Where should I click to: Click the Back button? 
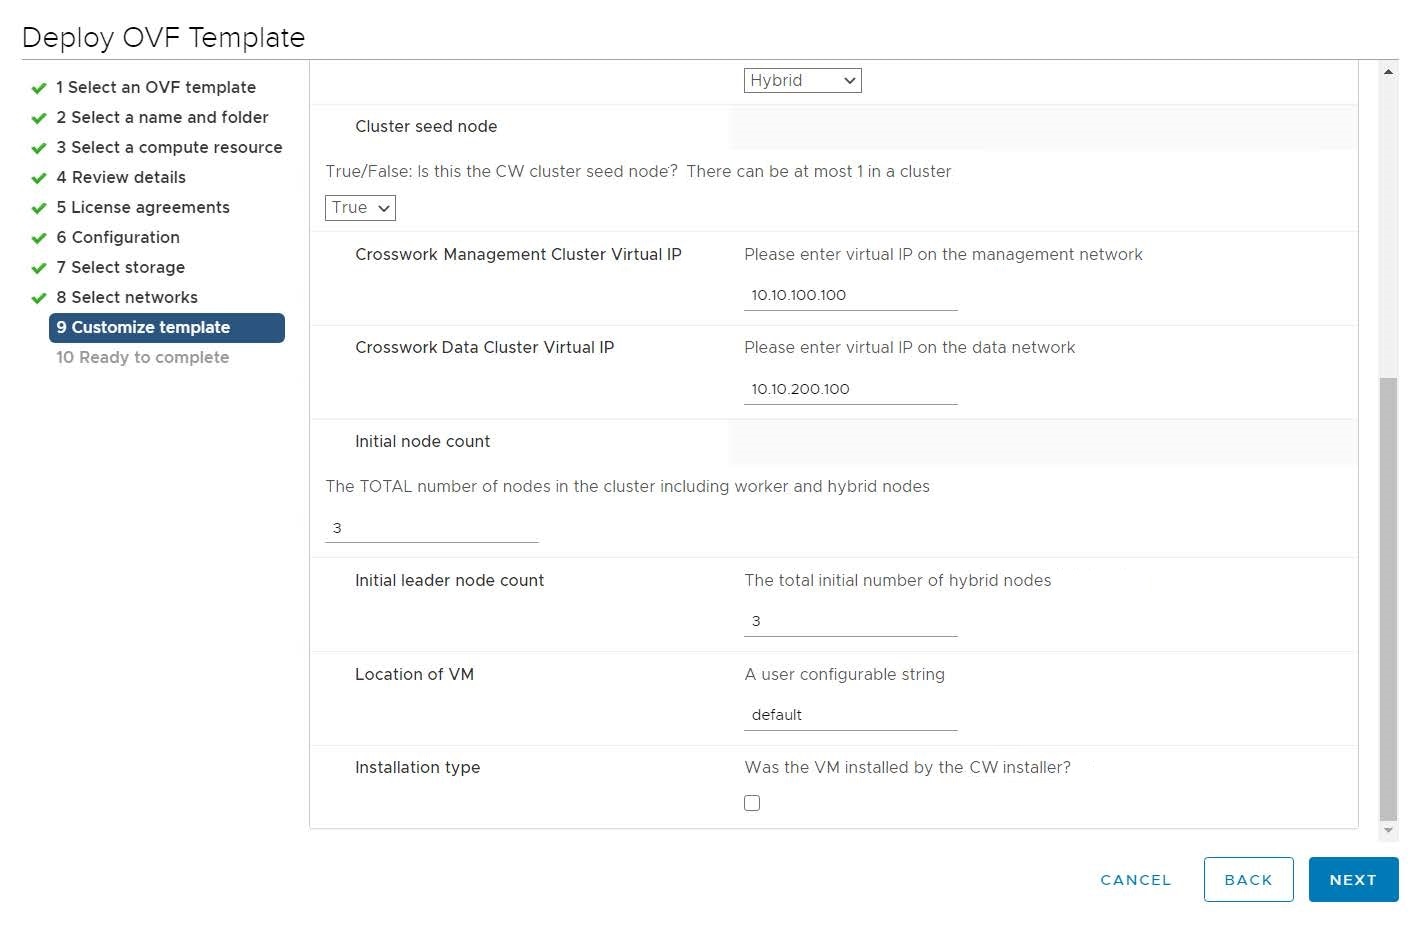pos(1248,880)
